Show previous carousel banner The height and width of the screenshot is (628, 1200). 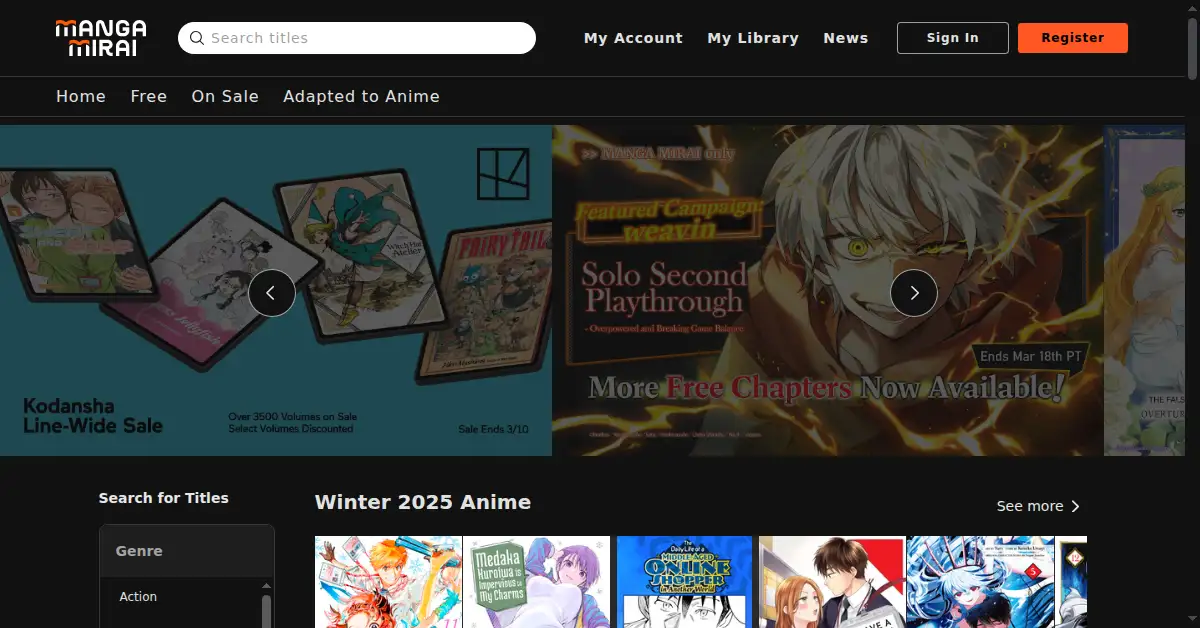[272, 293]
